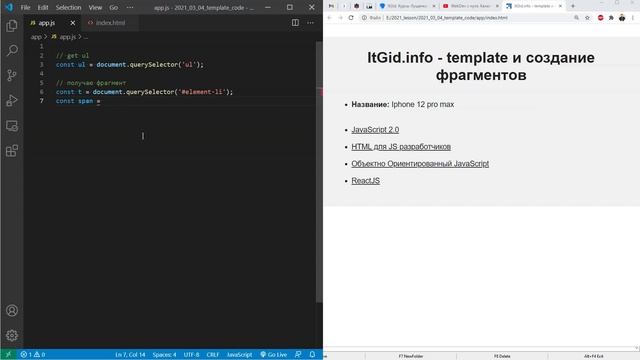Open the Source Control view
640x360 pixels.
12,76
